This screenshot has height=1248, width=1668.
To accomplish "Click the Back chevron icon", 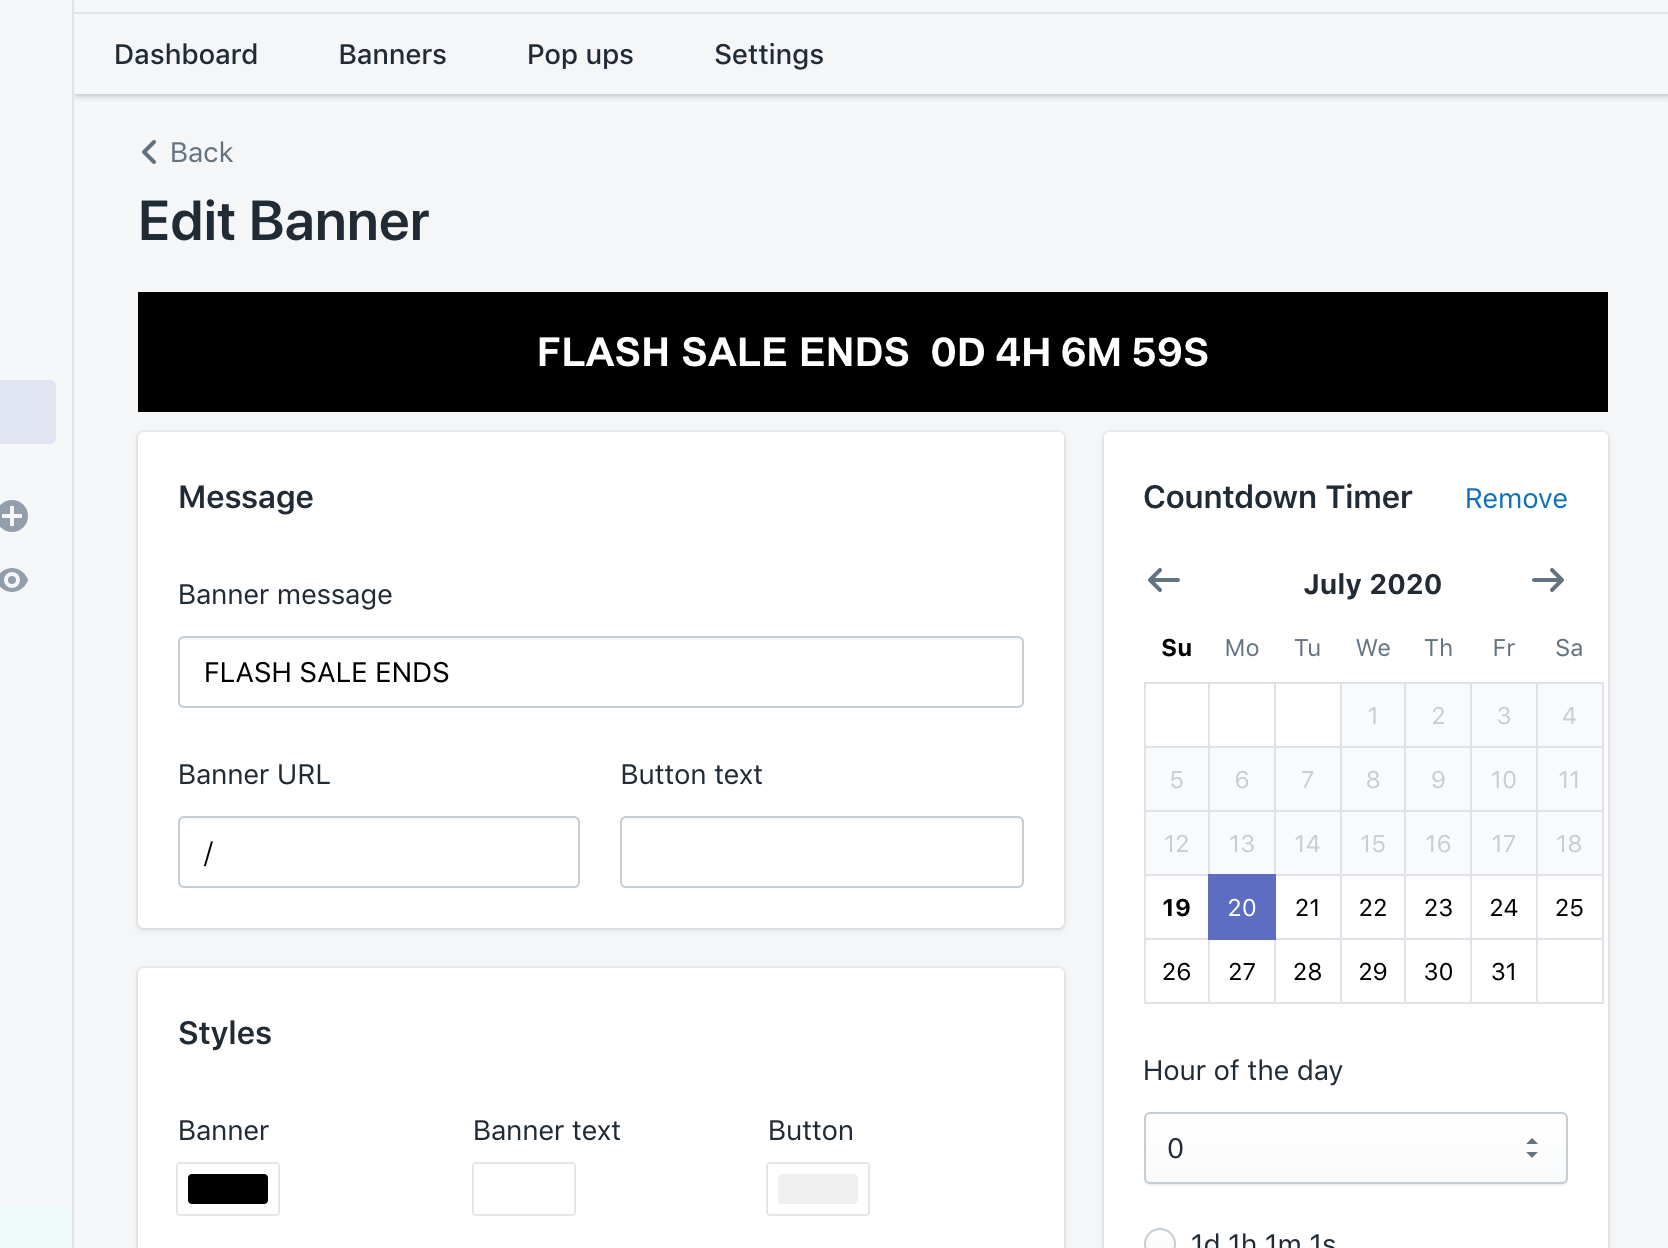I will coord(150,152).
